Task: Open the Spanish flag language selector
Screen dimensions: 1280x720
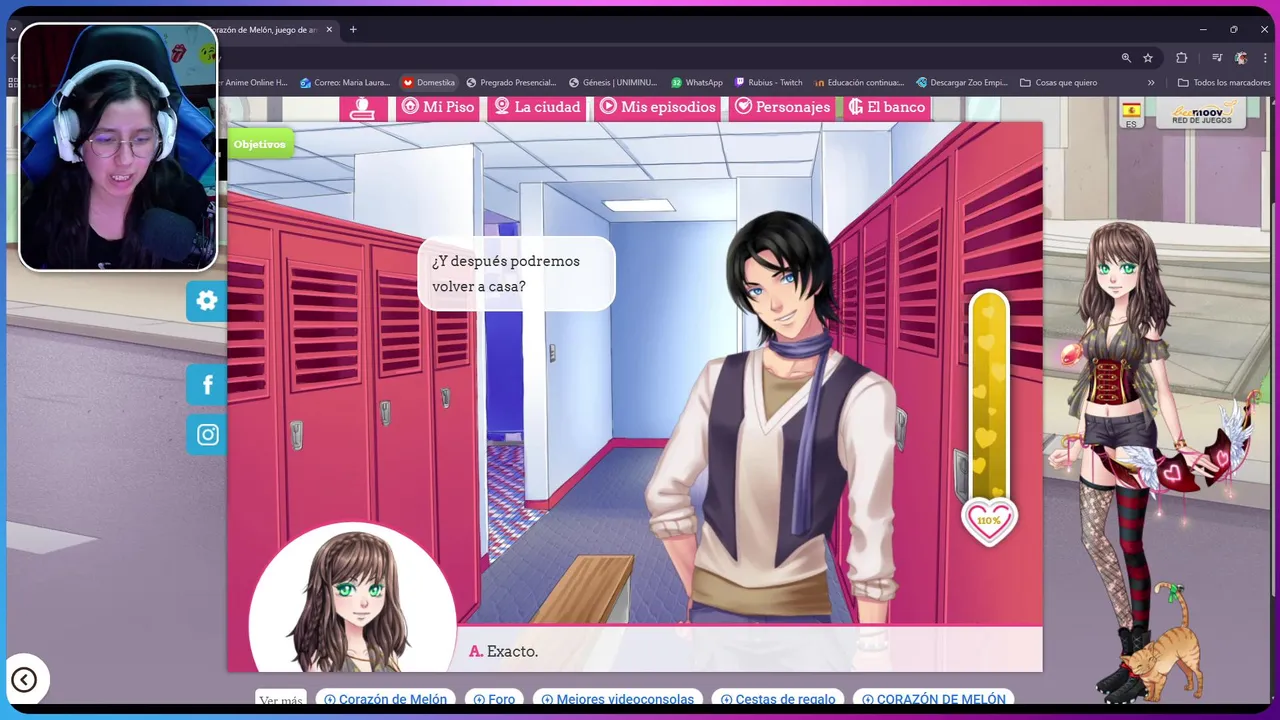Action: (x=1131, y=113)
